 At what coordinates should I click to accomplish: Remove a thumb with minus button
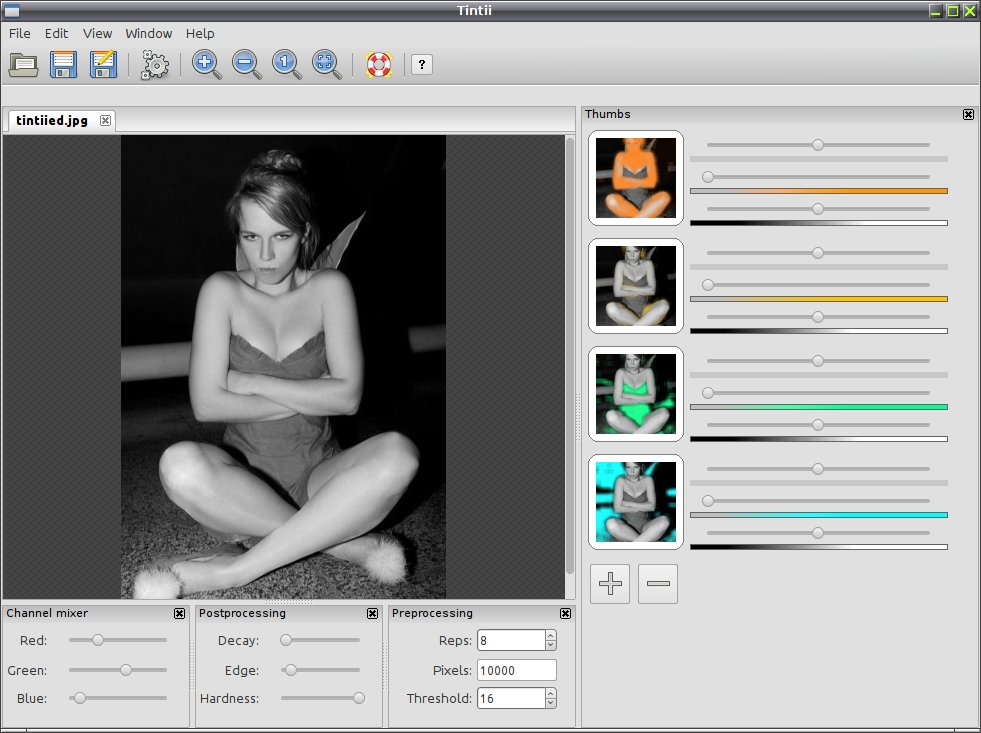click(x=658, y=584)
